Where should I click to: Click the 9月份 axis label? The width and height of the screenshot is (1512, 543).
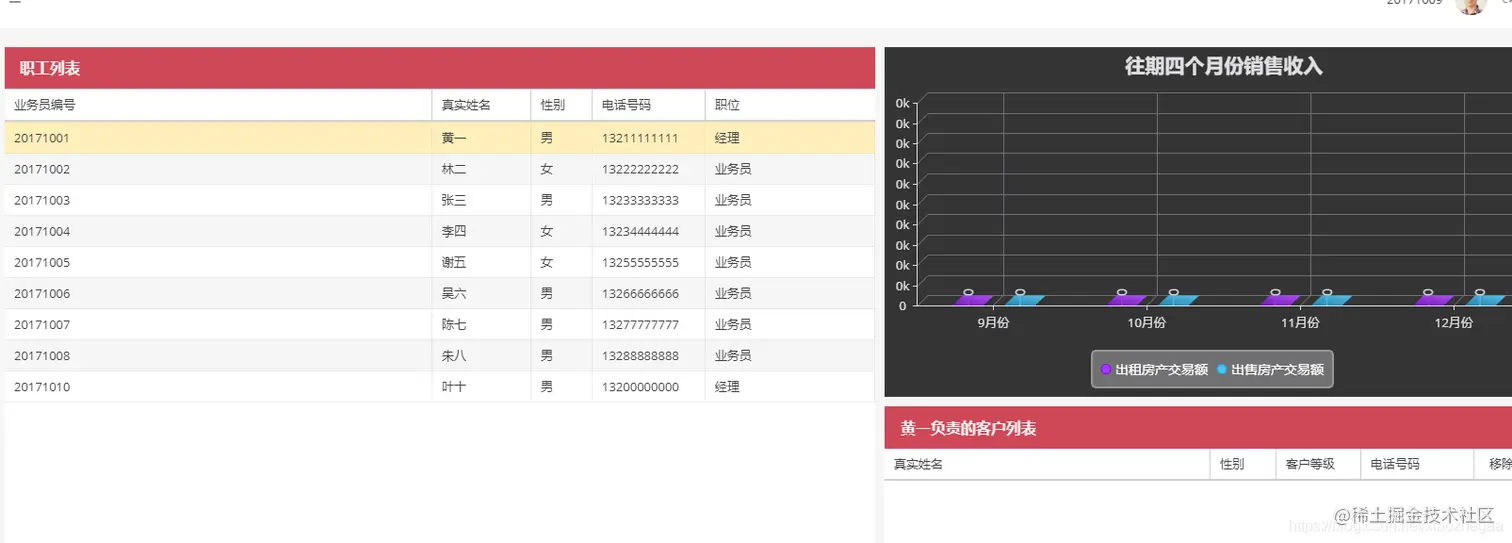(993, 323)
